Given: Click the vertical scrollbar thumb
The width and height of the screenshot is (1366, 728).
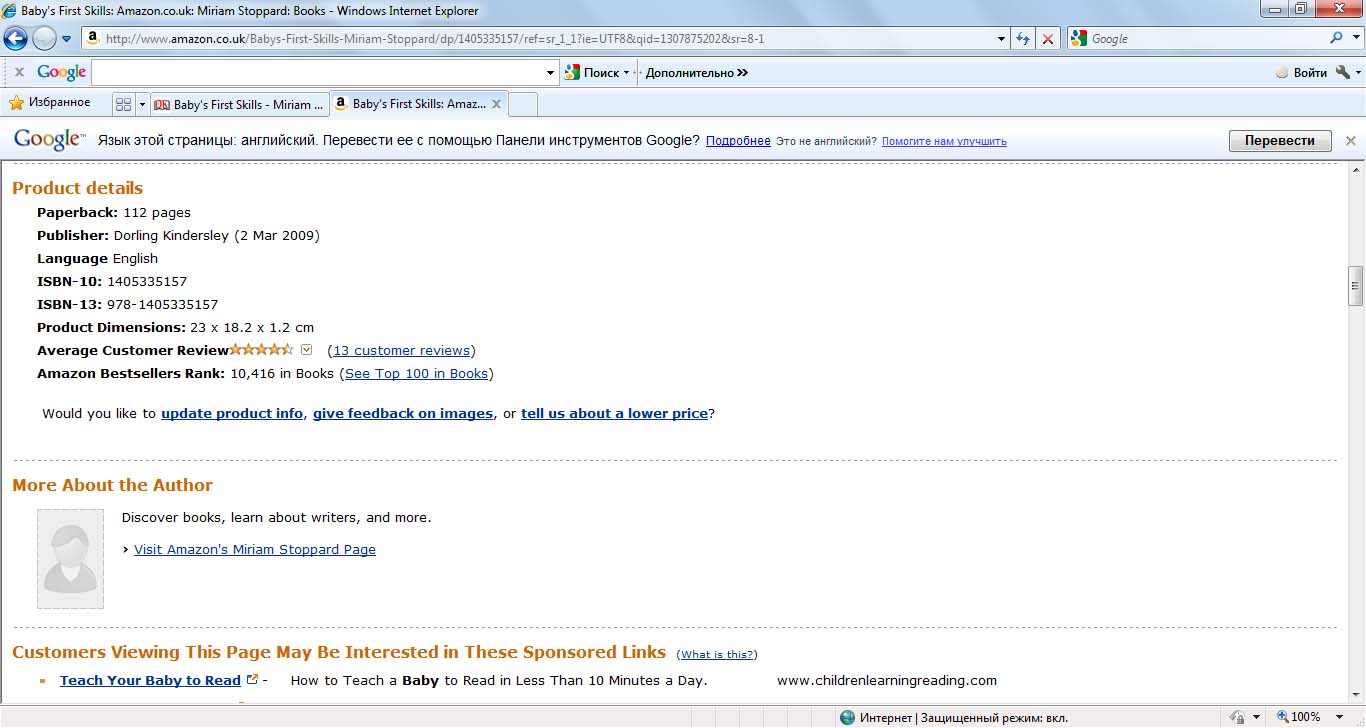Looking at the screenshot, I should [1356, 286].
